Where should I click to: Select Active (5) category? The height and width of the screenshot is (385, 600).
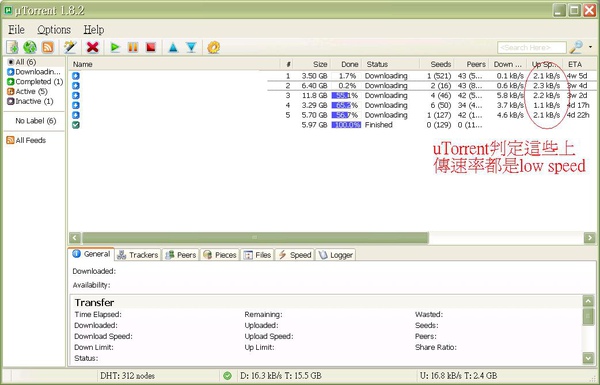coord(27,91)
